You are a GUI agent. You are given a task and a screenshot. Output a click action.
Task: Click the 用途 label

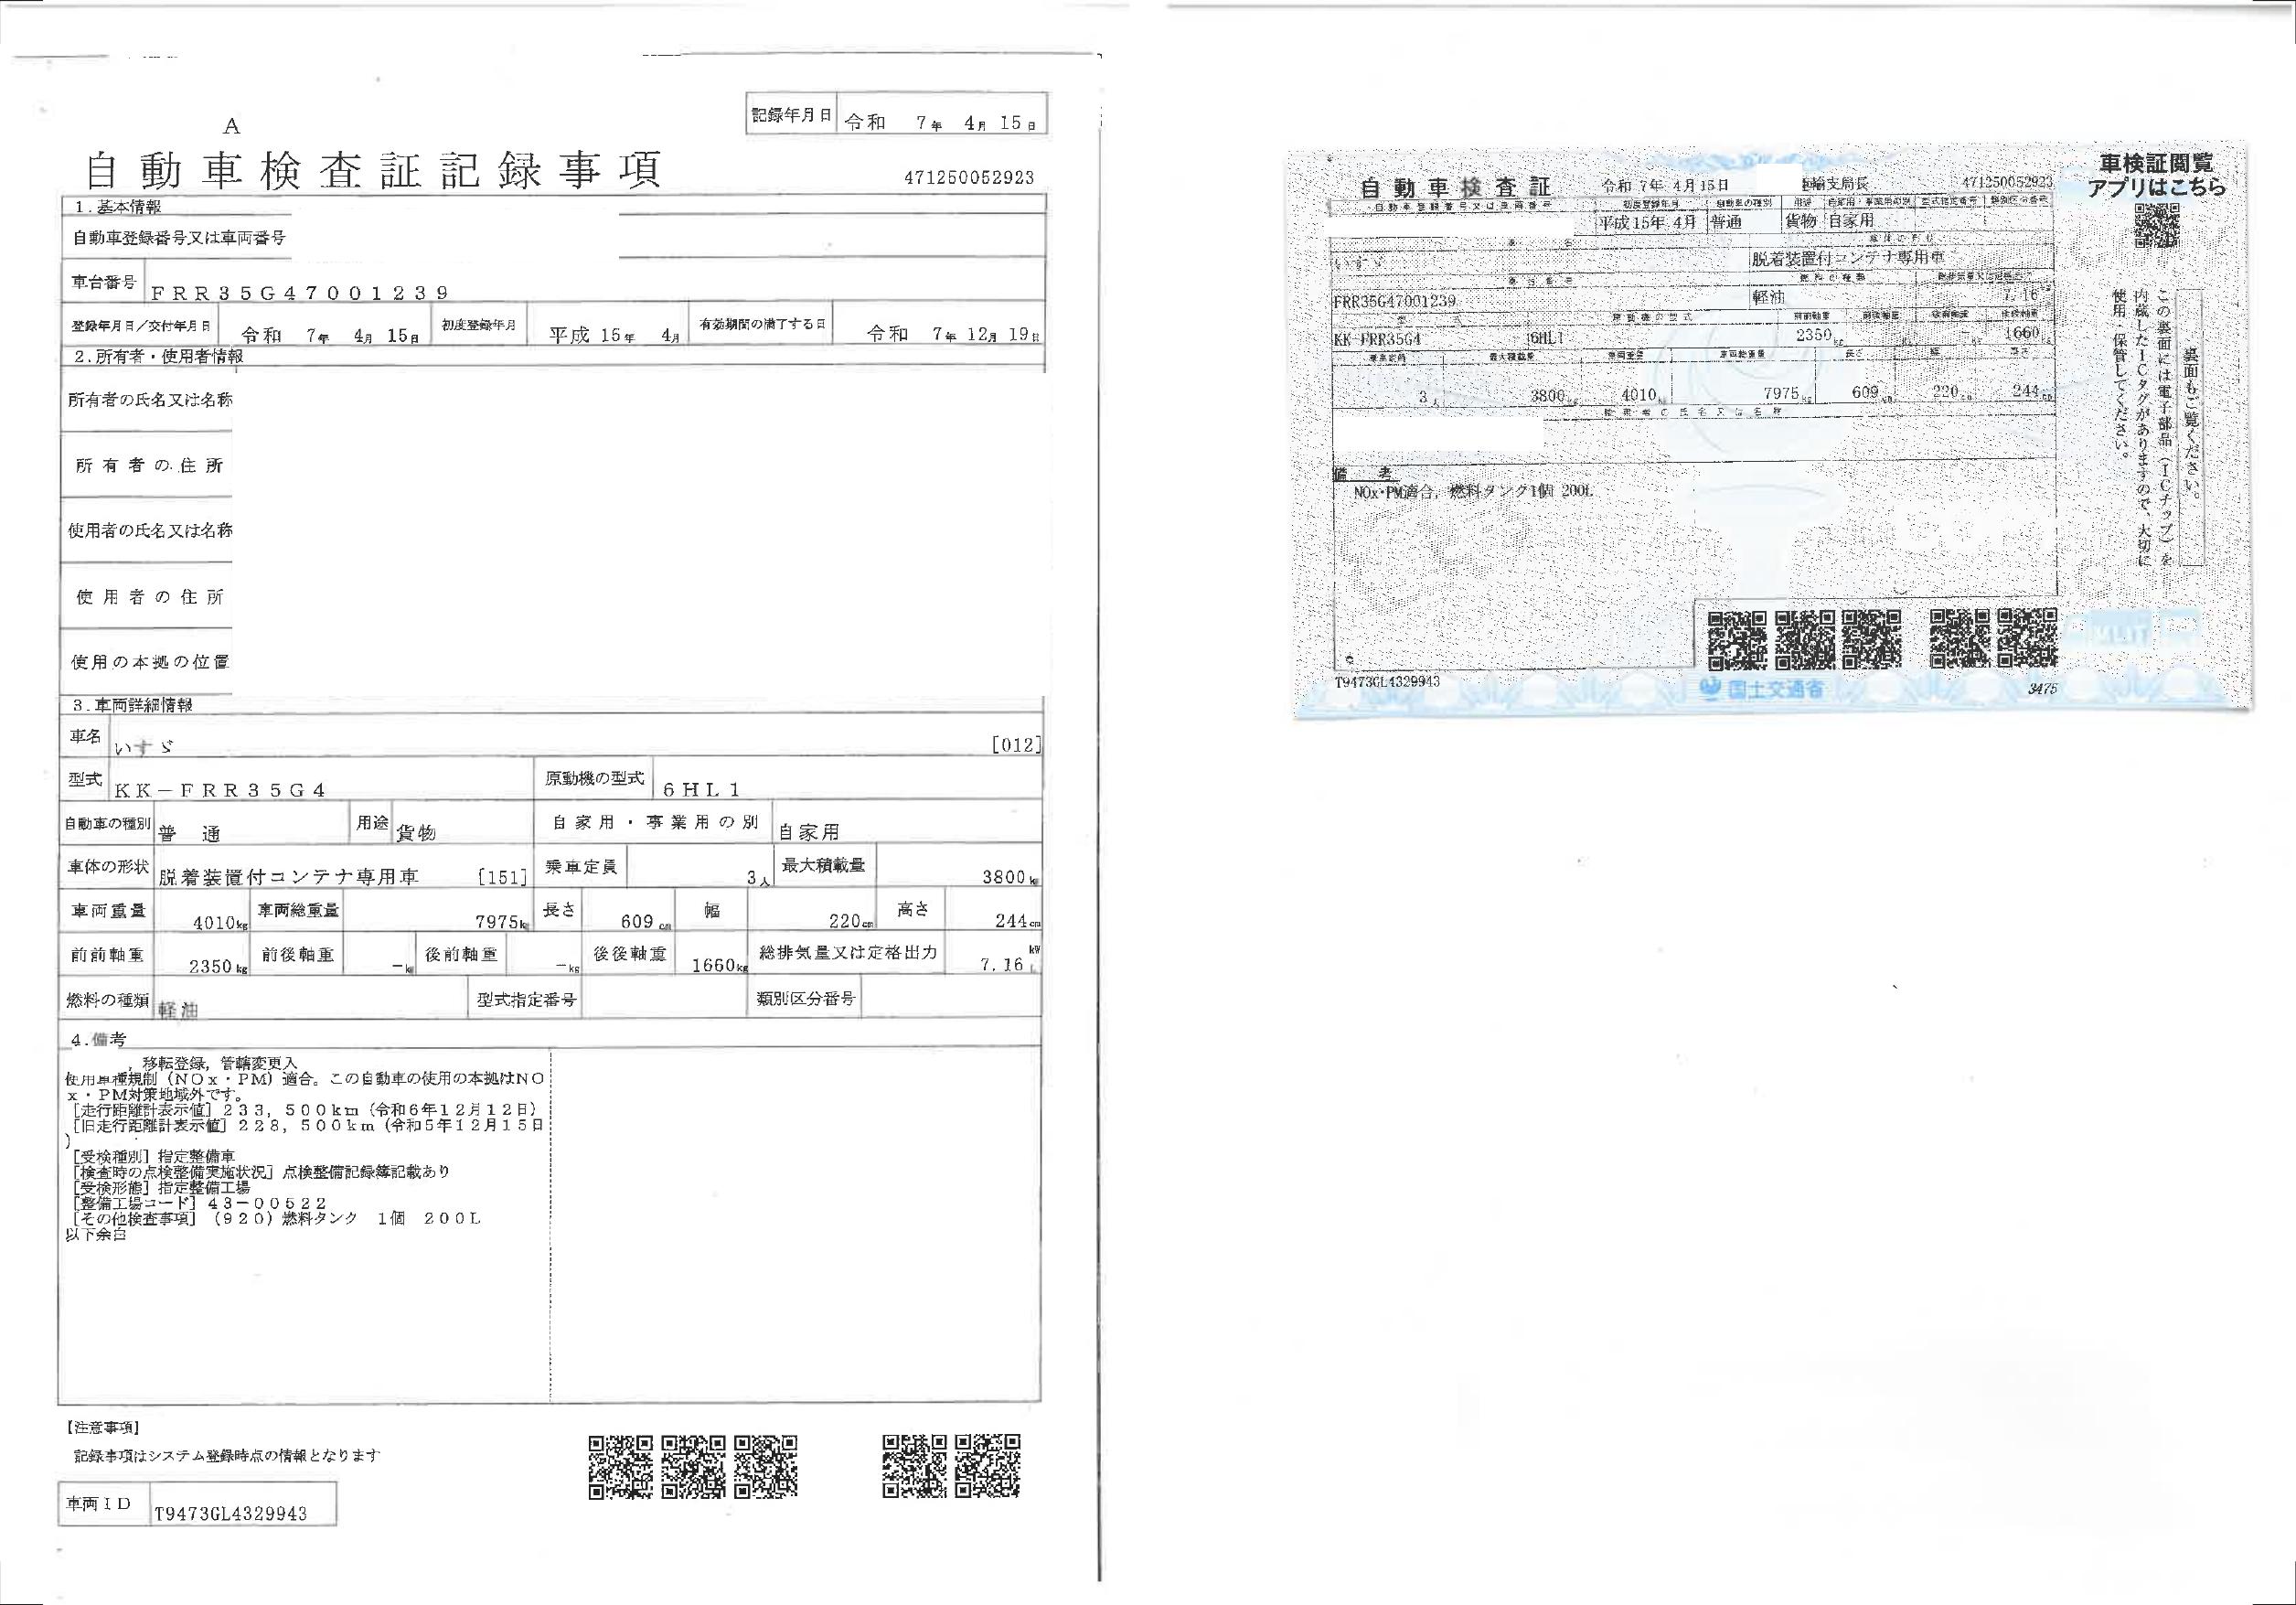pyautogui.click(x=371, y=822)
